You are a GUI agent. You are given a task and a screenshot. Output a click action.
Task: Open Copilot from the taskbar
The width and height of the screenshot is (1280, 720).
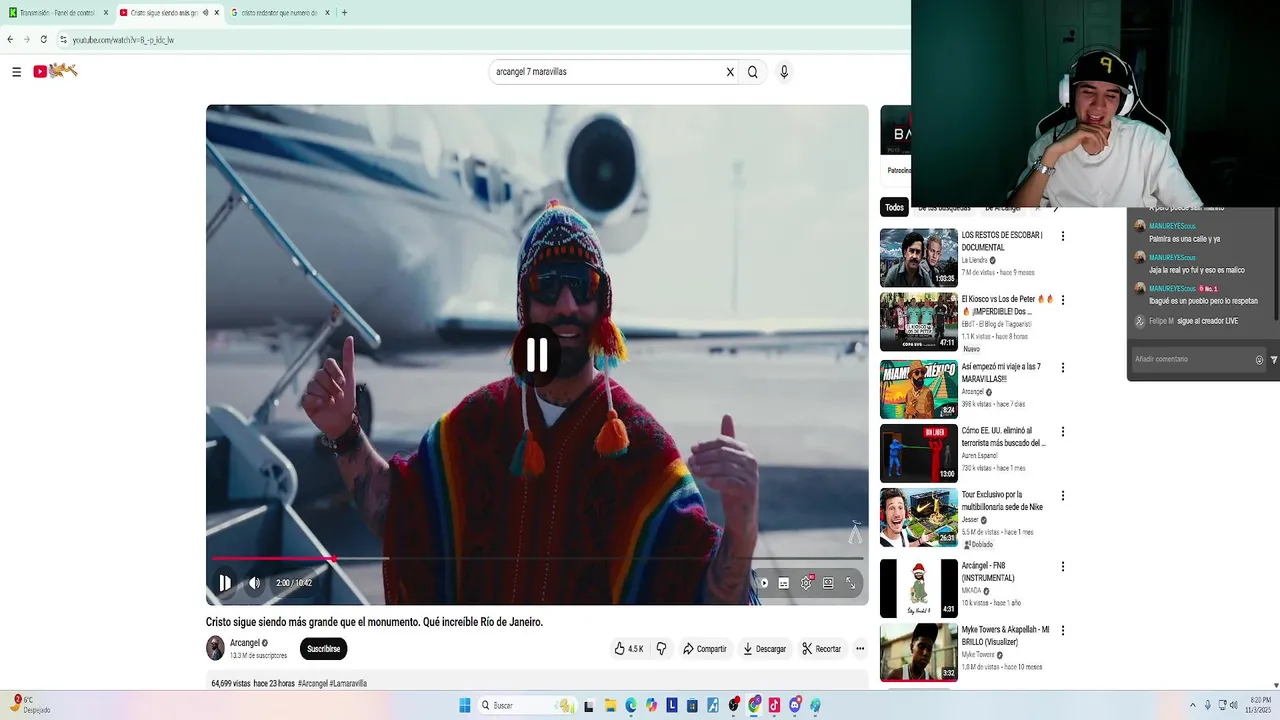tap(652, 705)
